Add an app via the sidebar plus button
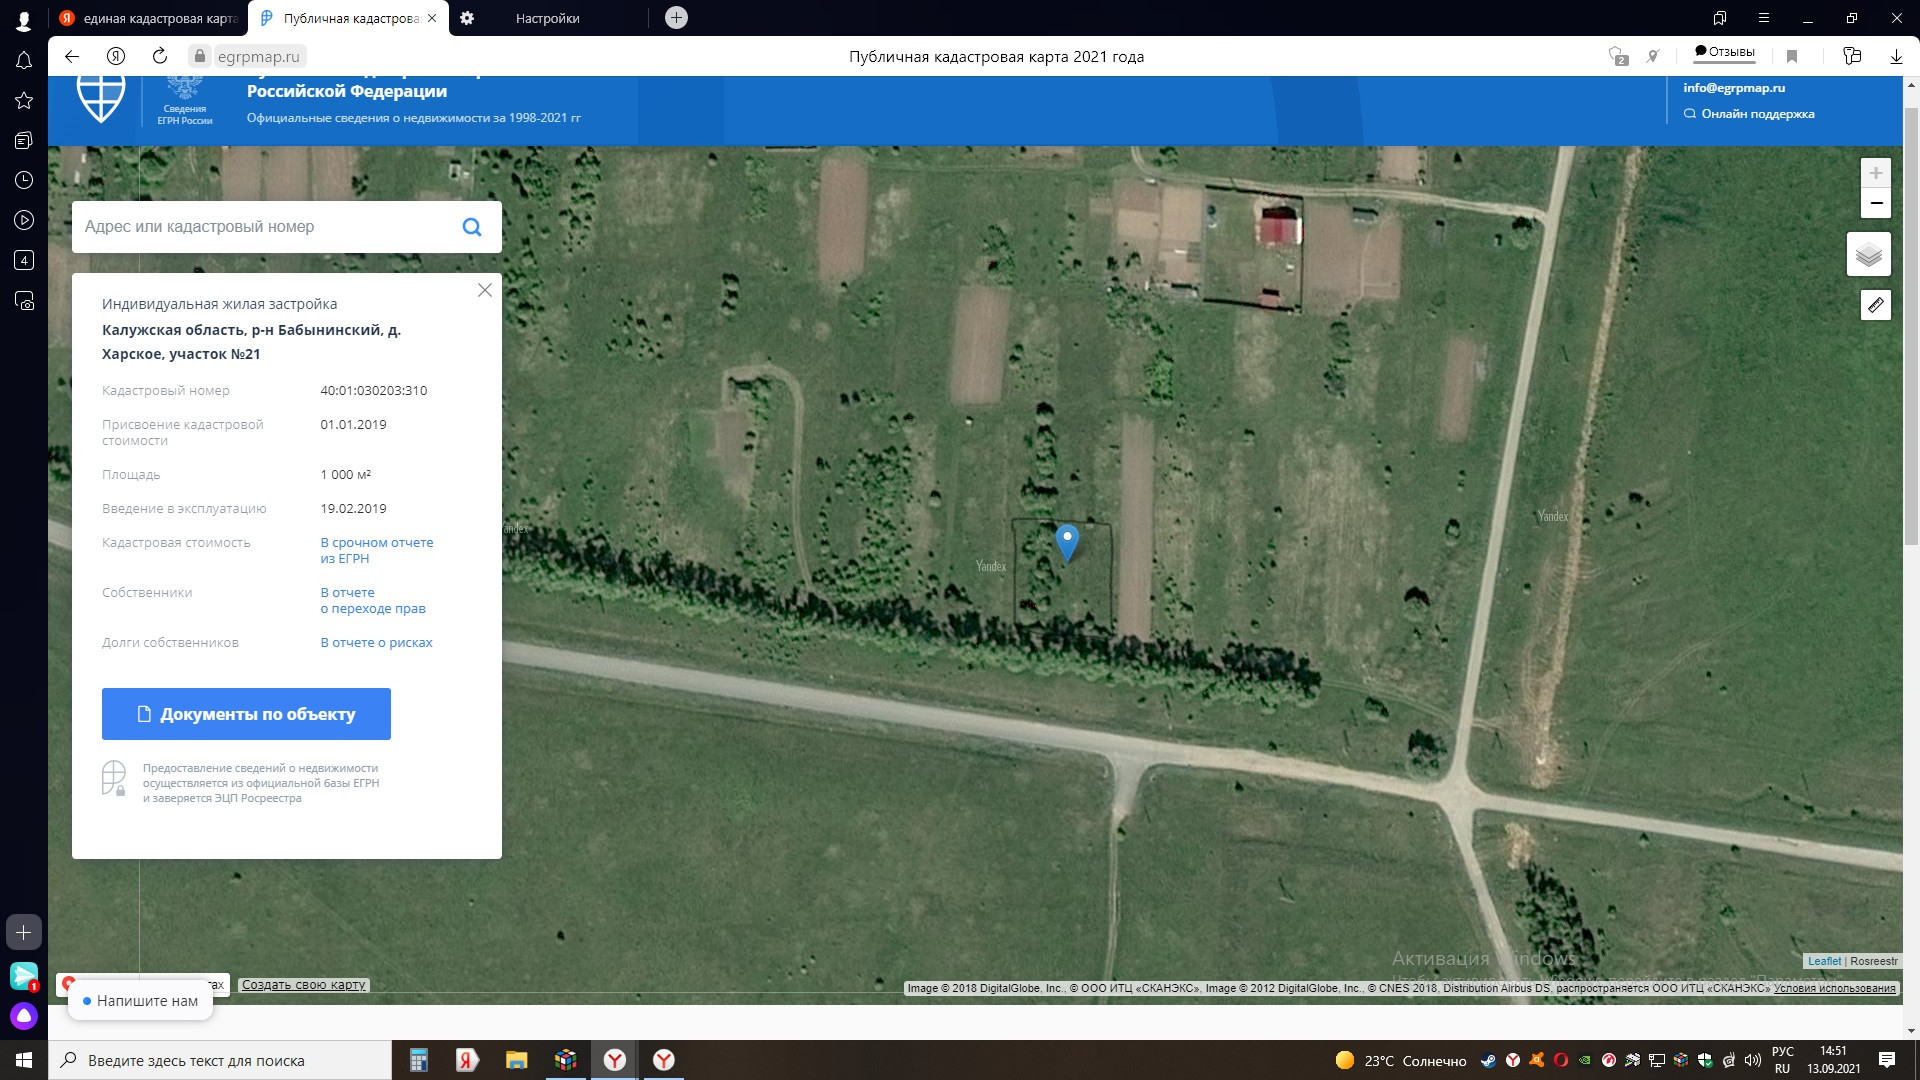This screenshot has height=1080, width=1920. (x=24, y=932)
